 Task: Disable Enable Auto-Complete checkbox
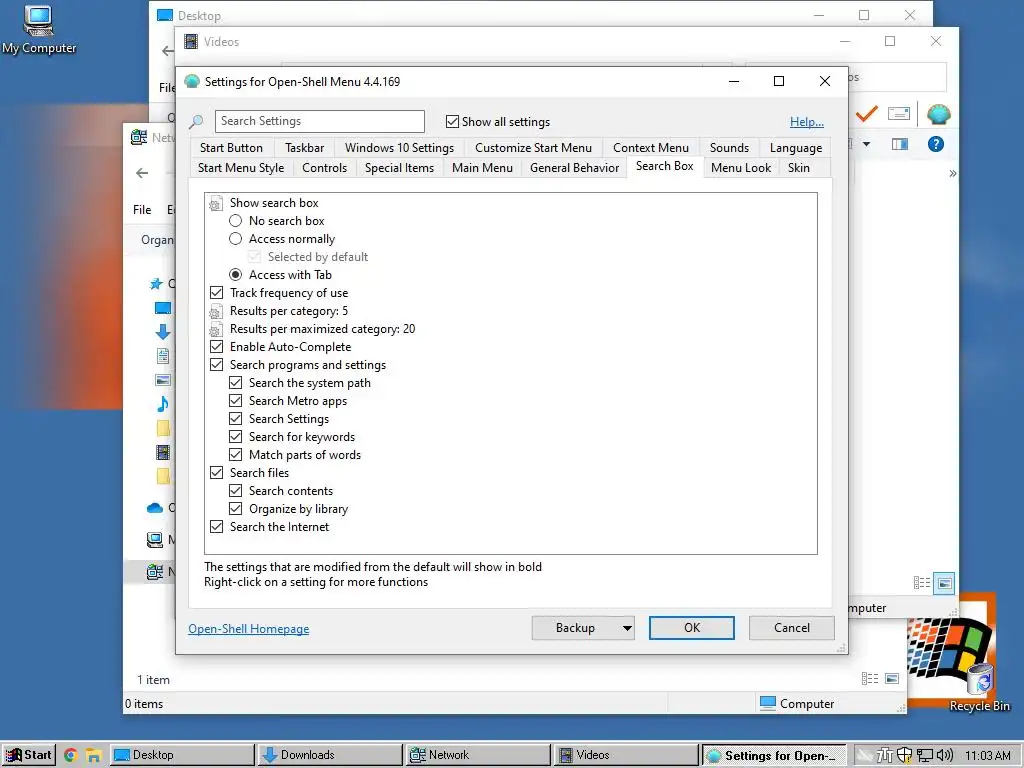[217, 347]
